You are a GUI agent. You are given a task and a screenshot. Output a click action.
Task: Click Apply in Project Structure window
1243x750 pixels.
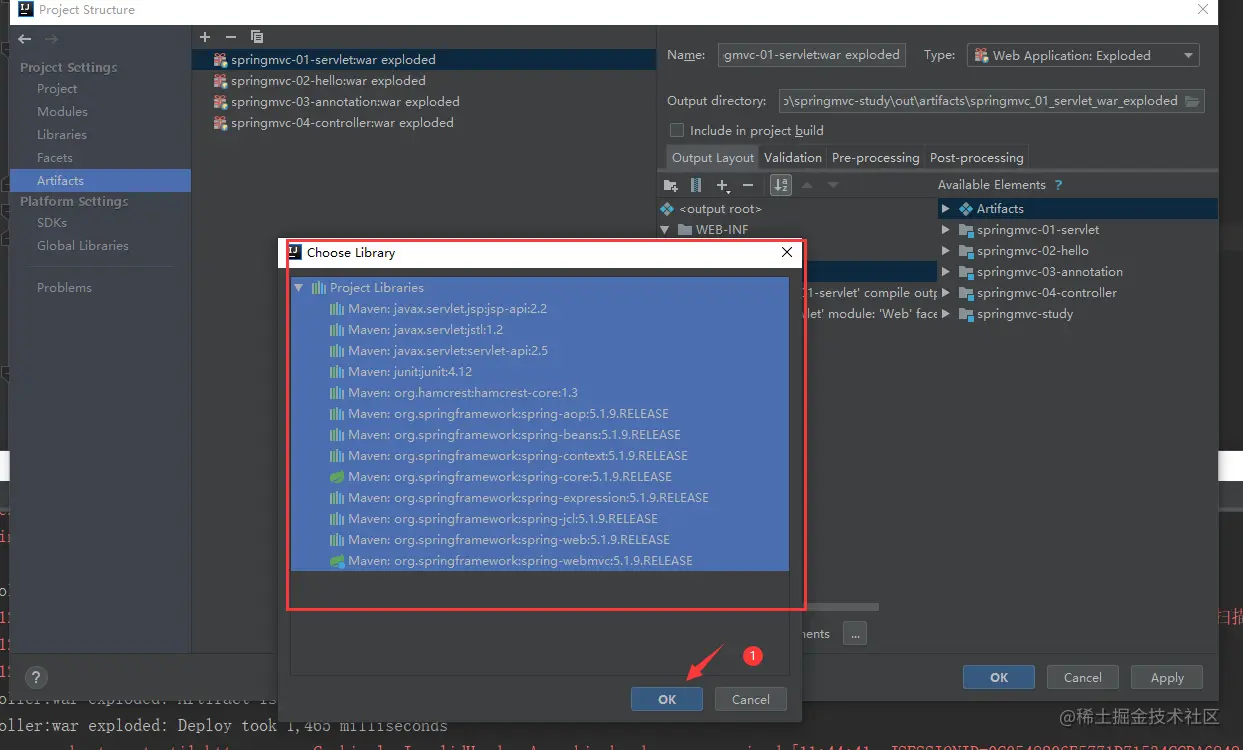(x=1167, y=677)
